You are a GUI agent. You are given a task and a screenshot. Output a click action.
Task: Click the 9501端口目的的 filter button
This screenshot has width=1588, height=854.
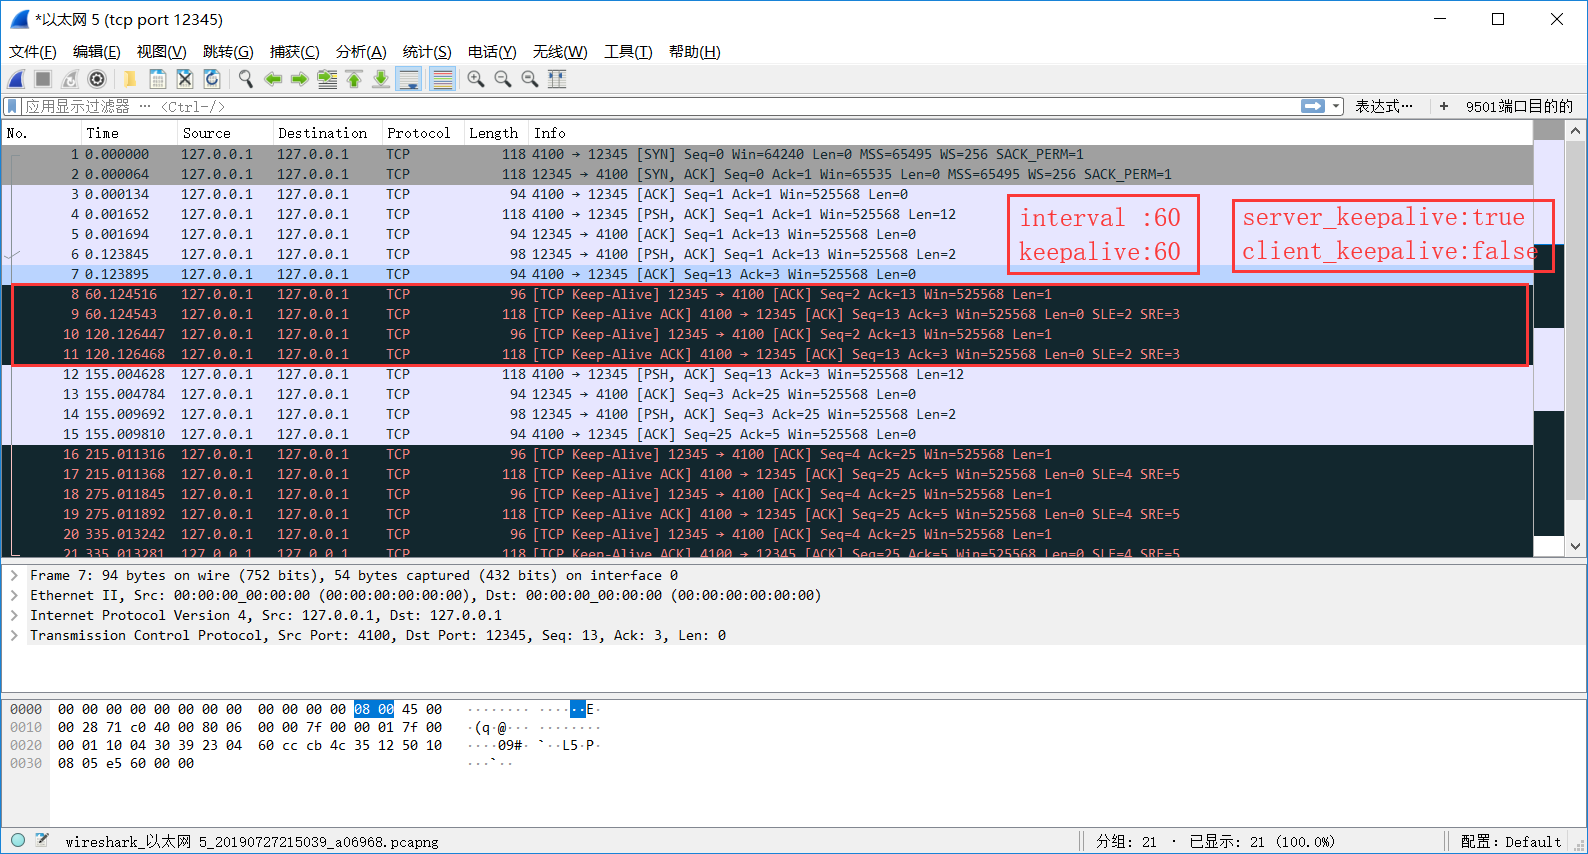(1518, 106)
